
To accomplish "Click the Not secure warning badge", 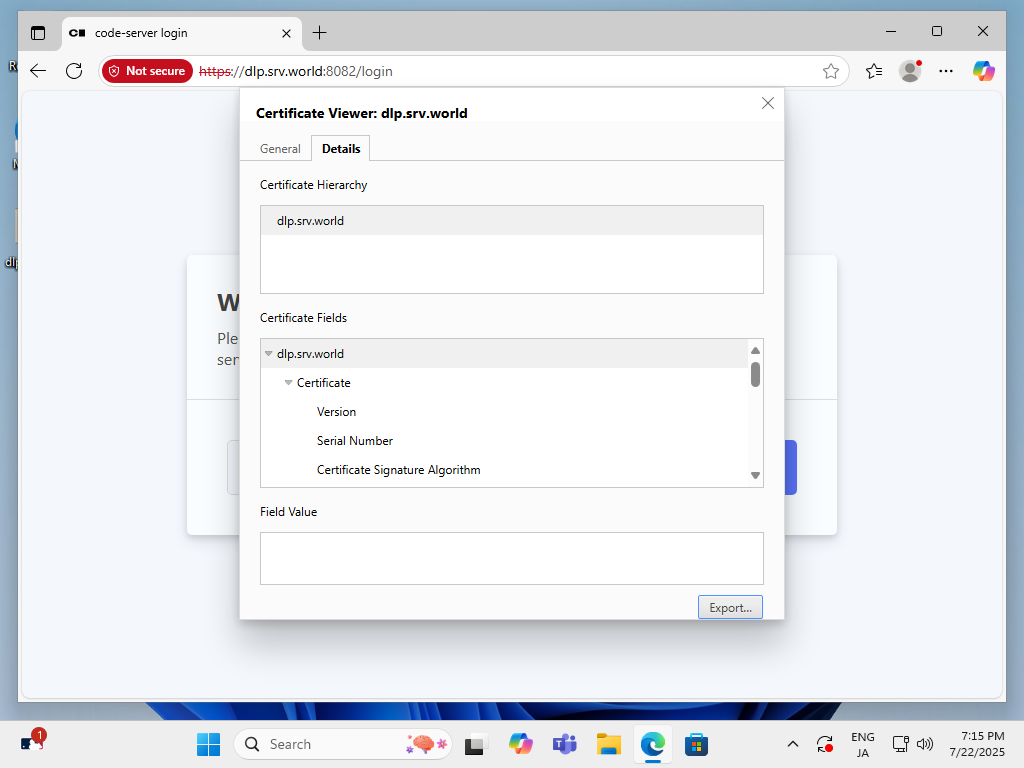I will point(147,71).
